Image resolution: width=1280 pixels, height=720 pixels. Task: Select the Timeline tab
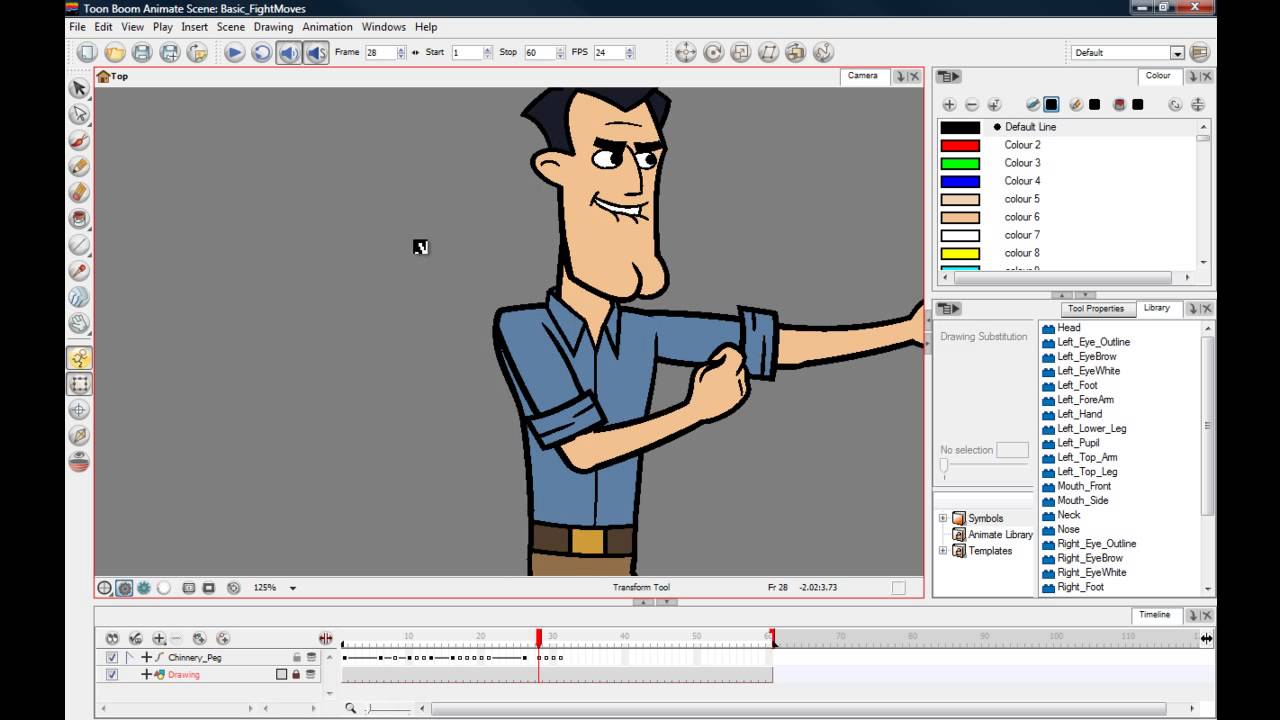click(x=1154, y=615)
